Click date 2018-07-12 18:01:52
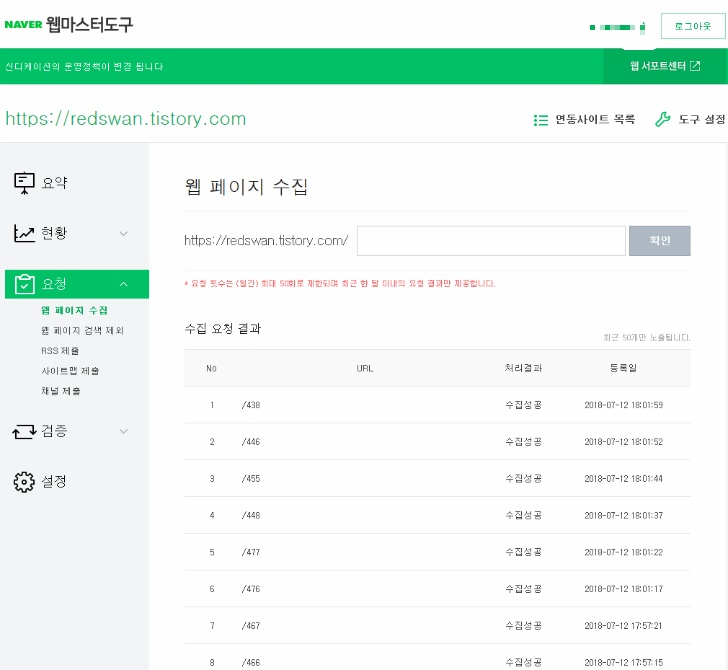The height and width of the screenshot is (670, 728). [x=624, y=442]
